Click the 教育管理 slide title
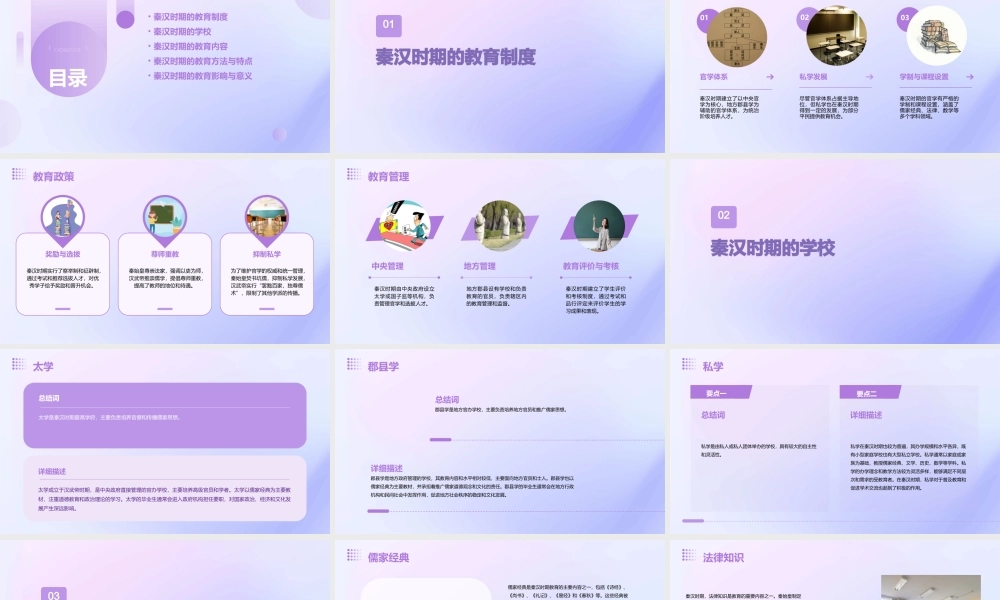This screenshot has width=1000, height=600. pyautogui.click(x=388, y=177)
